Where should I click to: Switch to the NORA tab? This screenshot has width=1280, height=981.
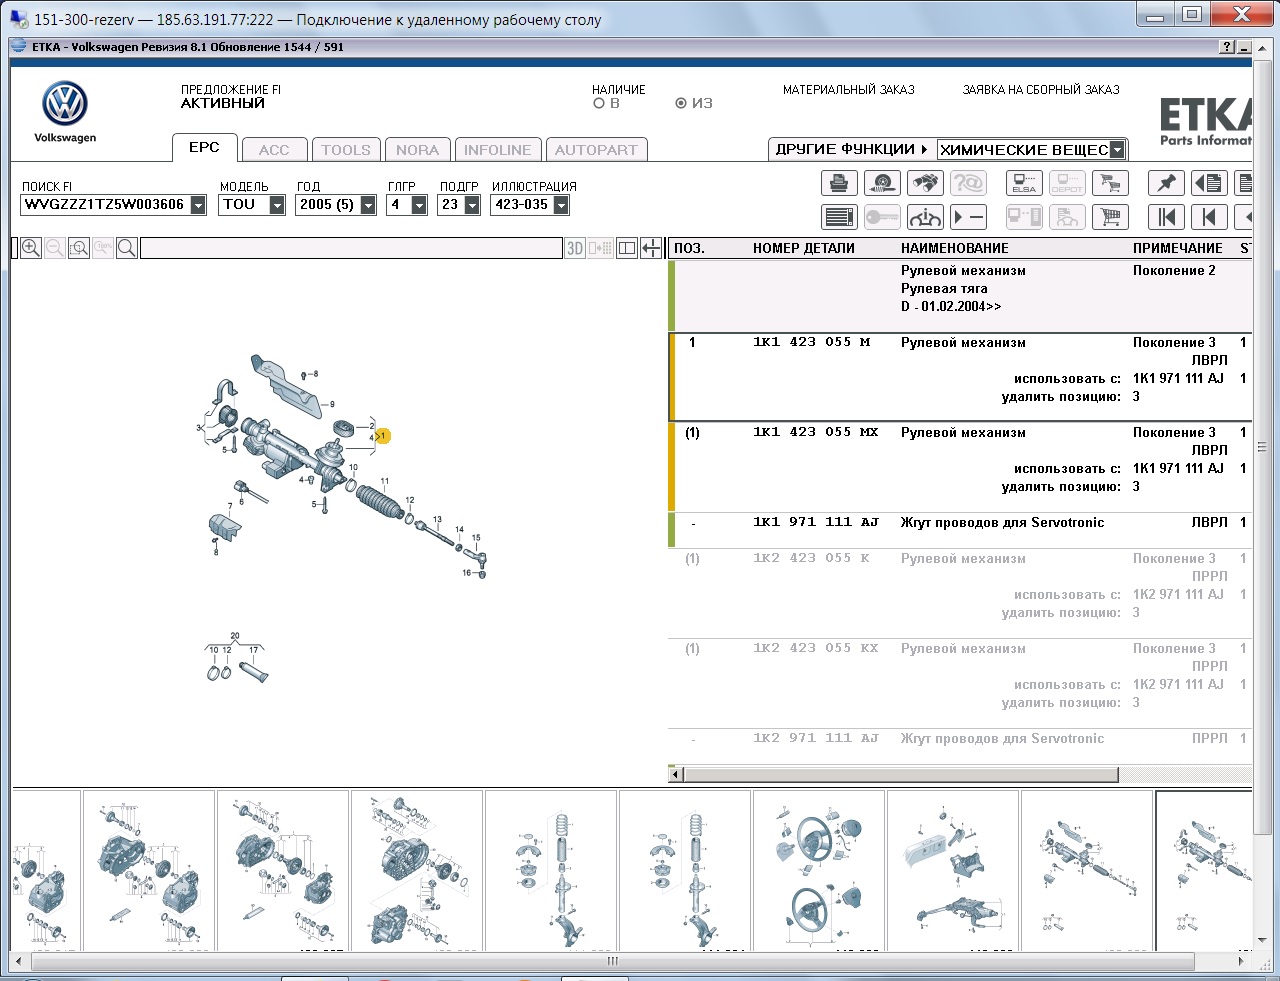pyautogui.click(x=417, y=150)
